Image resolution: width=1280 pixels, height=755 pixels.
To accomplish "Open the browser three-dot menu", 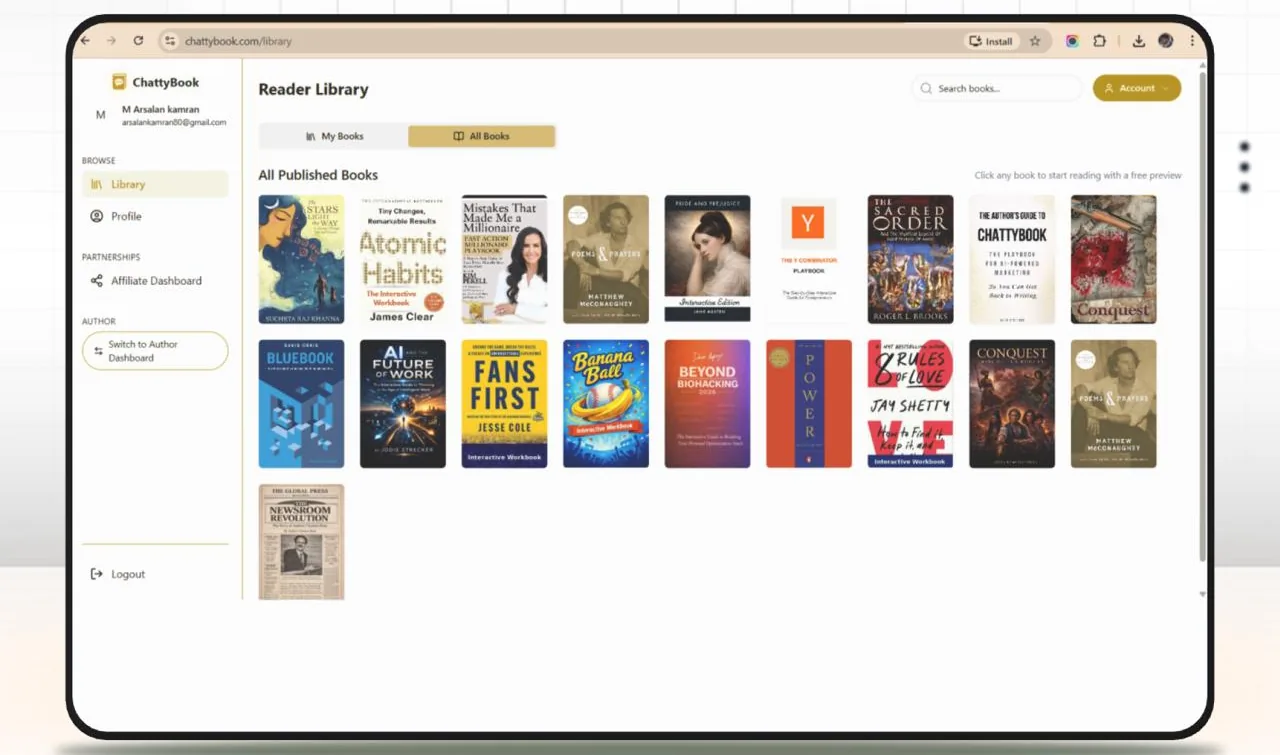I will pyautogui.click(x=1192, y=41).
